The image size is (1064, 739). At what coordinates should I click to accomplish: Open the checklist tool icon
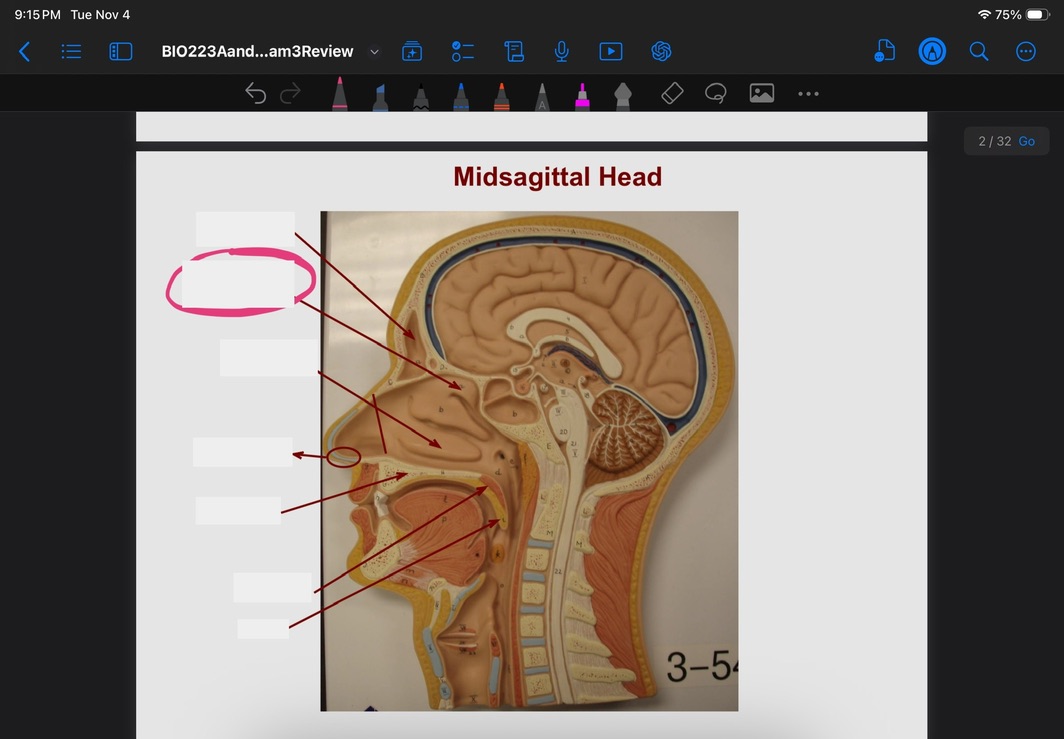click(x=462, y=51)
